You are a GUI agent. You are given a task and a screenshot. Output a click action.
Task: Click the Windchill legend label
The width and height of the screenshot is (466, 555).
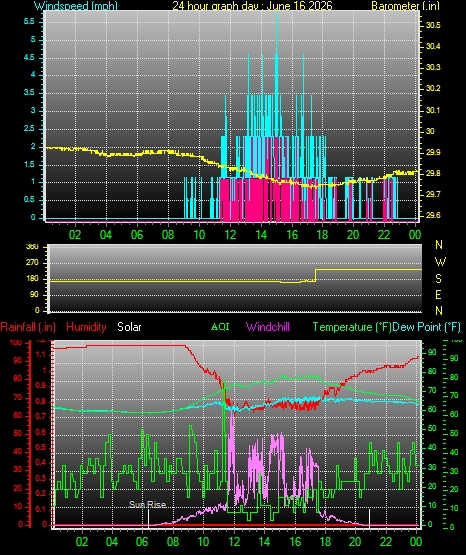point(267,327)
